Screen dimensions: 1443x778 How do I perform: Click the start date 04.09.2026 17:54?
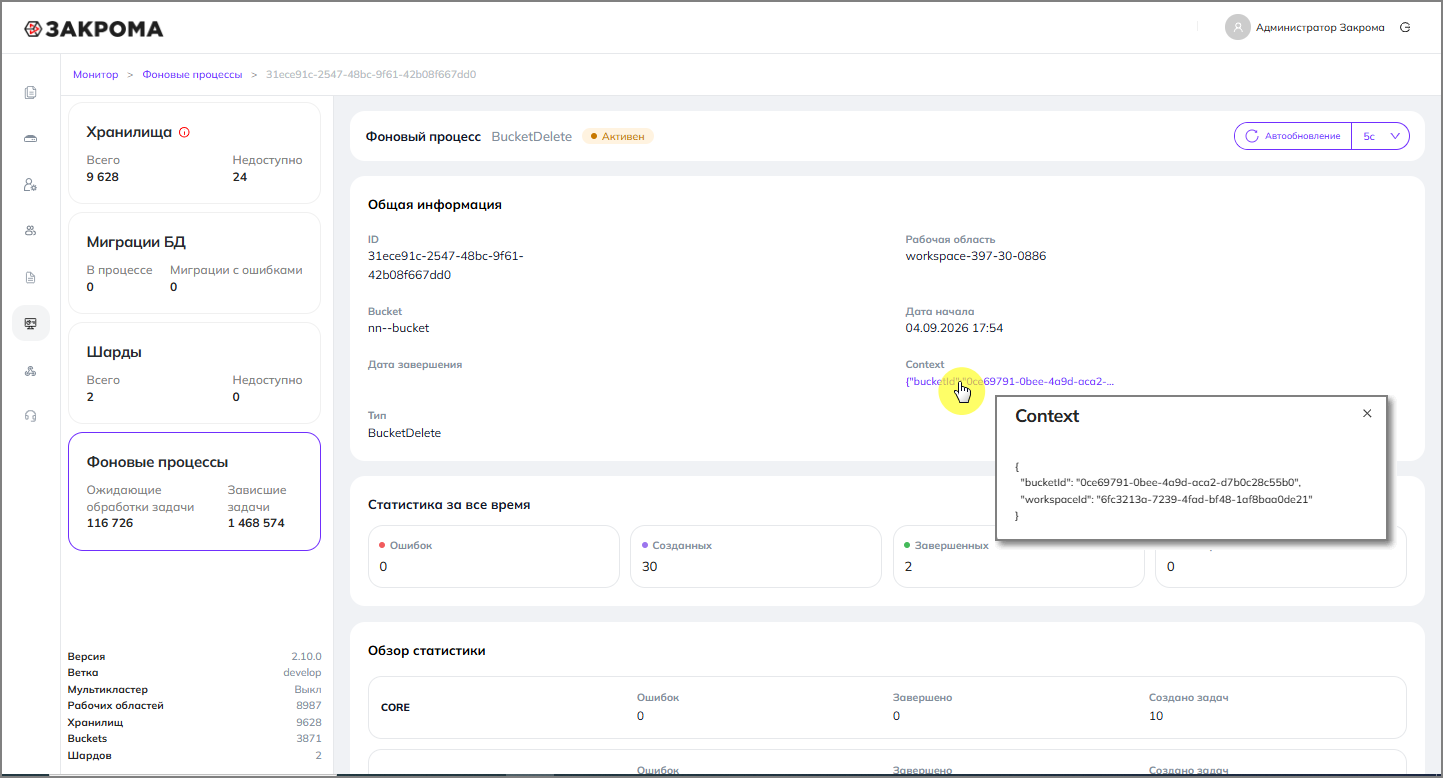(954, 328)
